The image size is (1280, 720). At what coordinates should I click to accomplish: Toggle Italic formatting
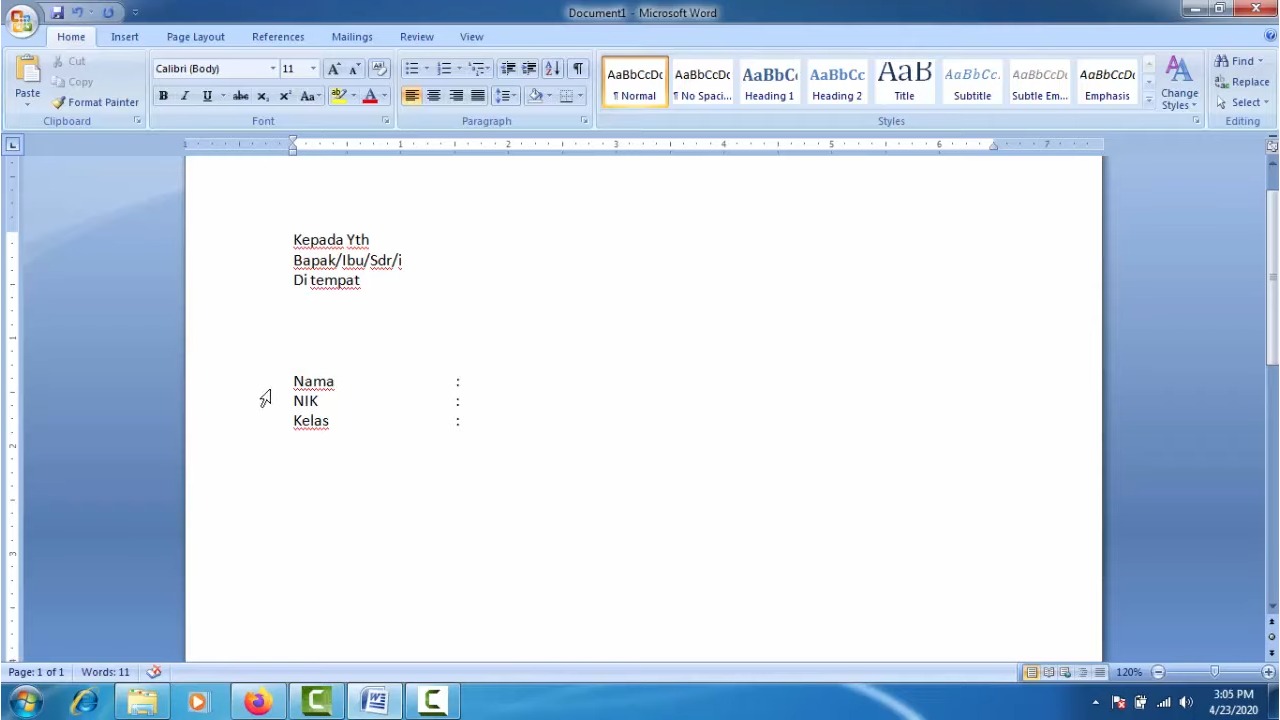pyautogui.click(x=185, y=96)
